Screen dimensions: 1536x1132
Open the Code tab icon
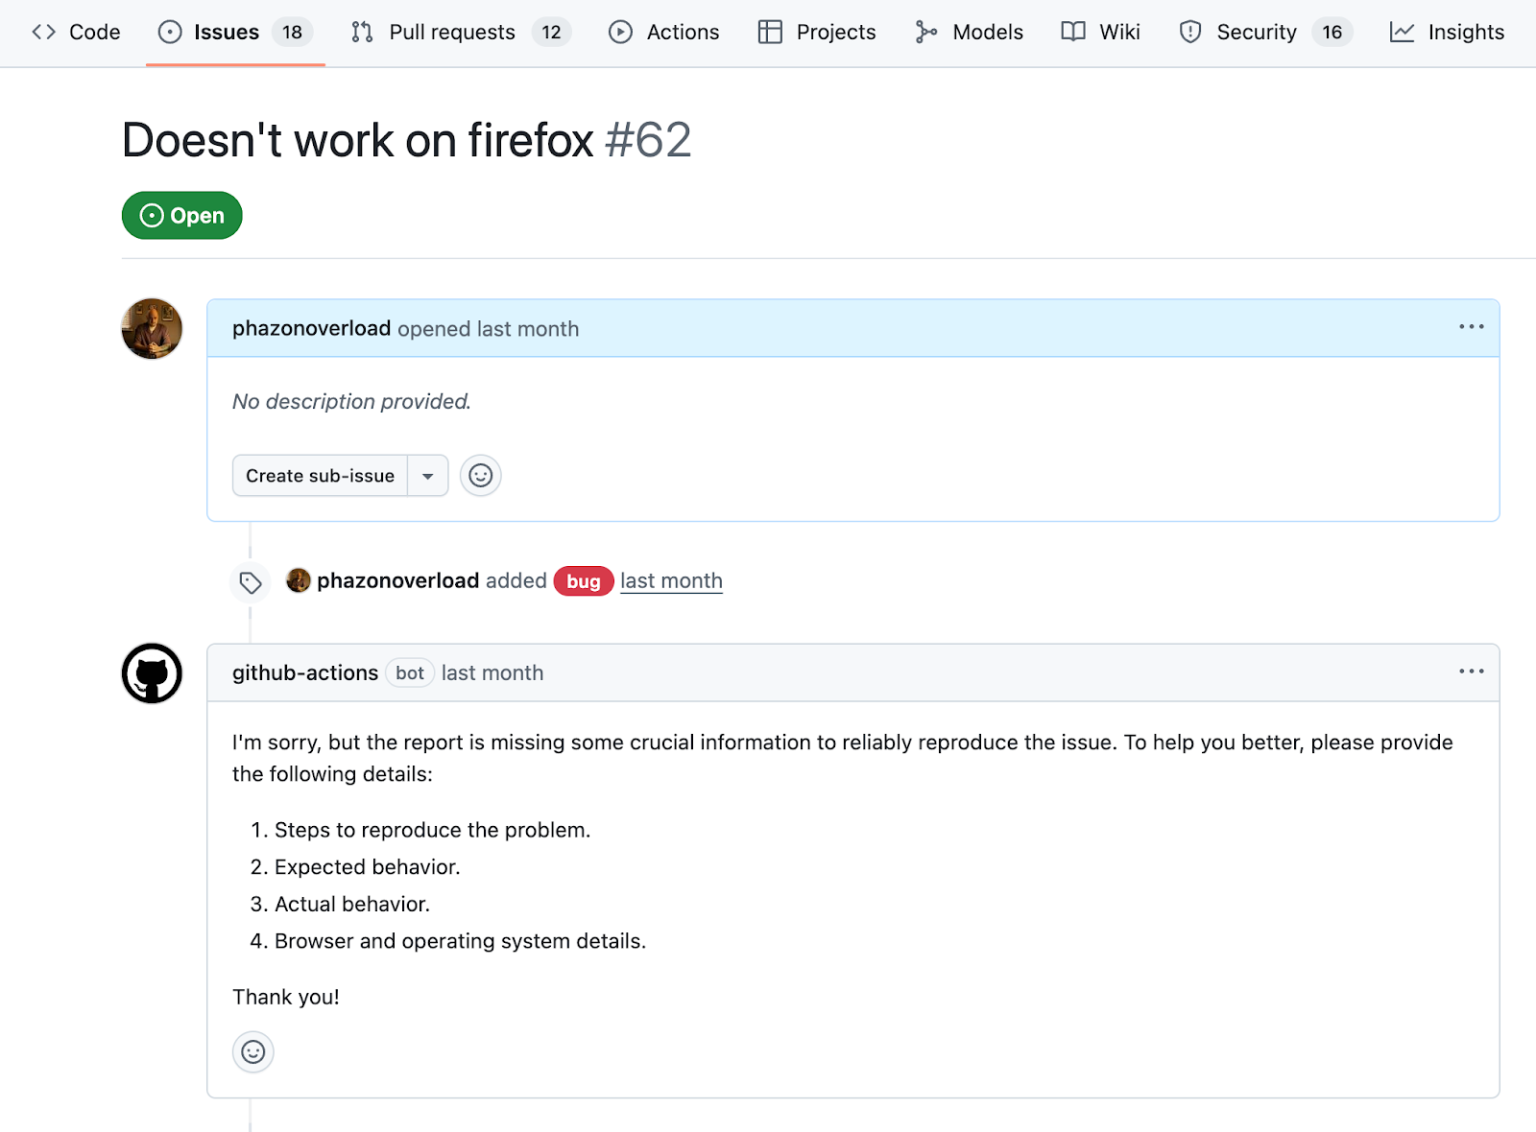point(43,31)
